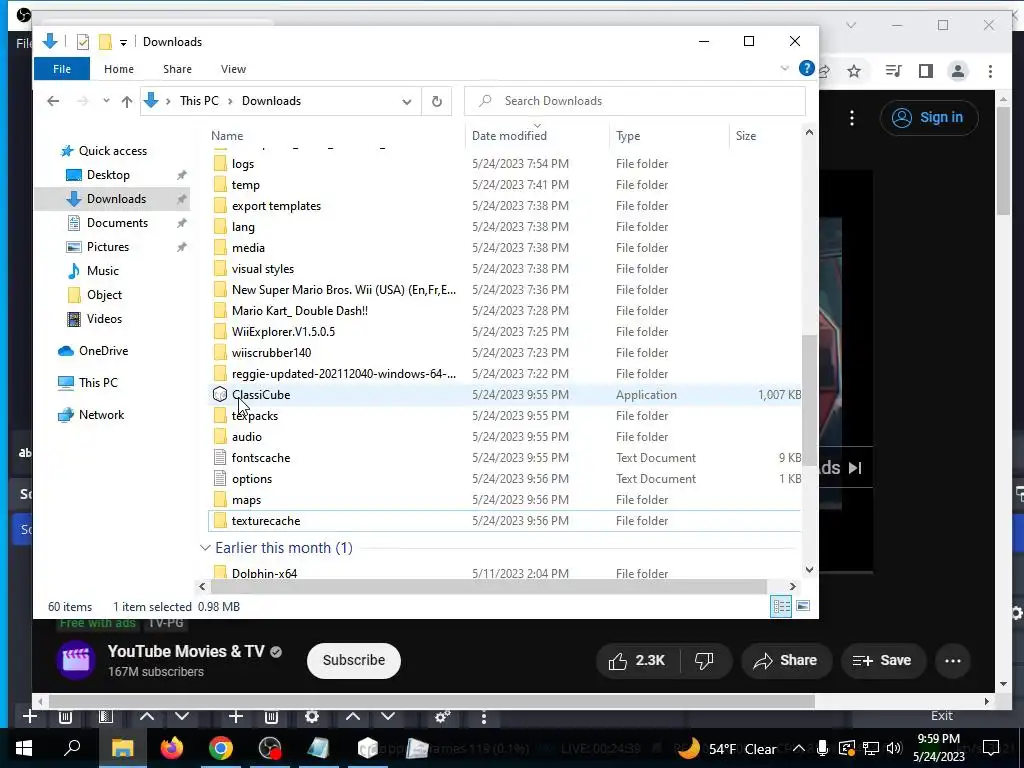1024x768 pixels.
Task: Collapse the Earlier this month group
Action: (205, 548)
